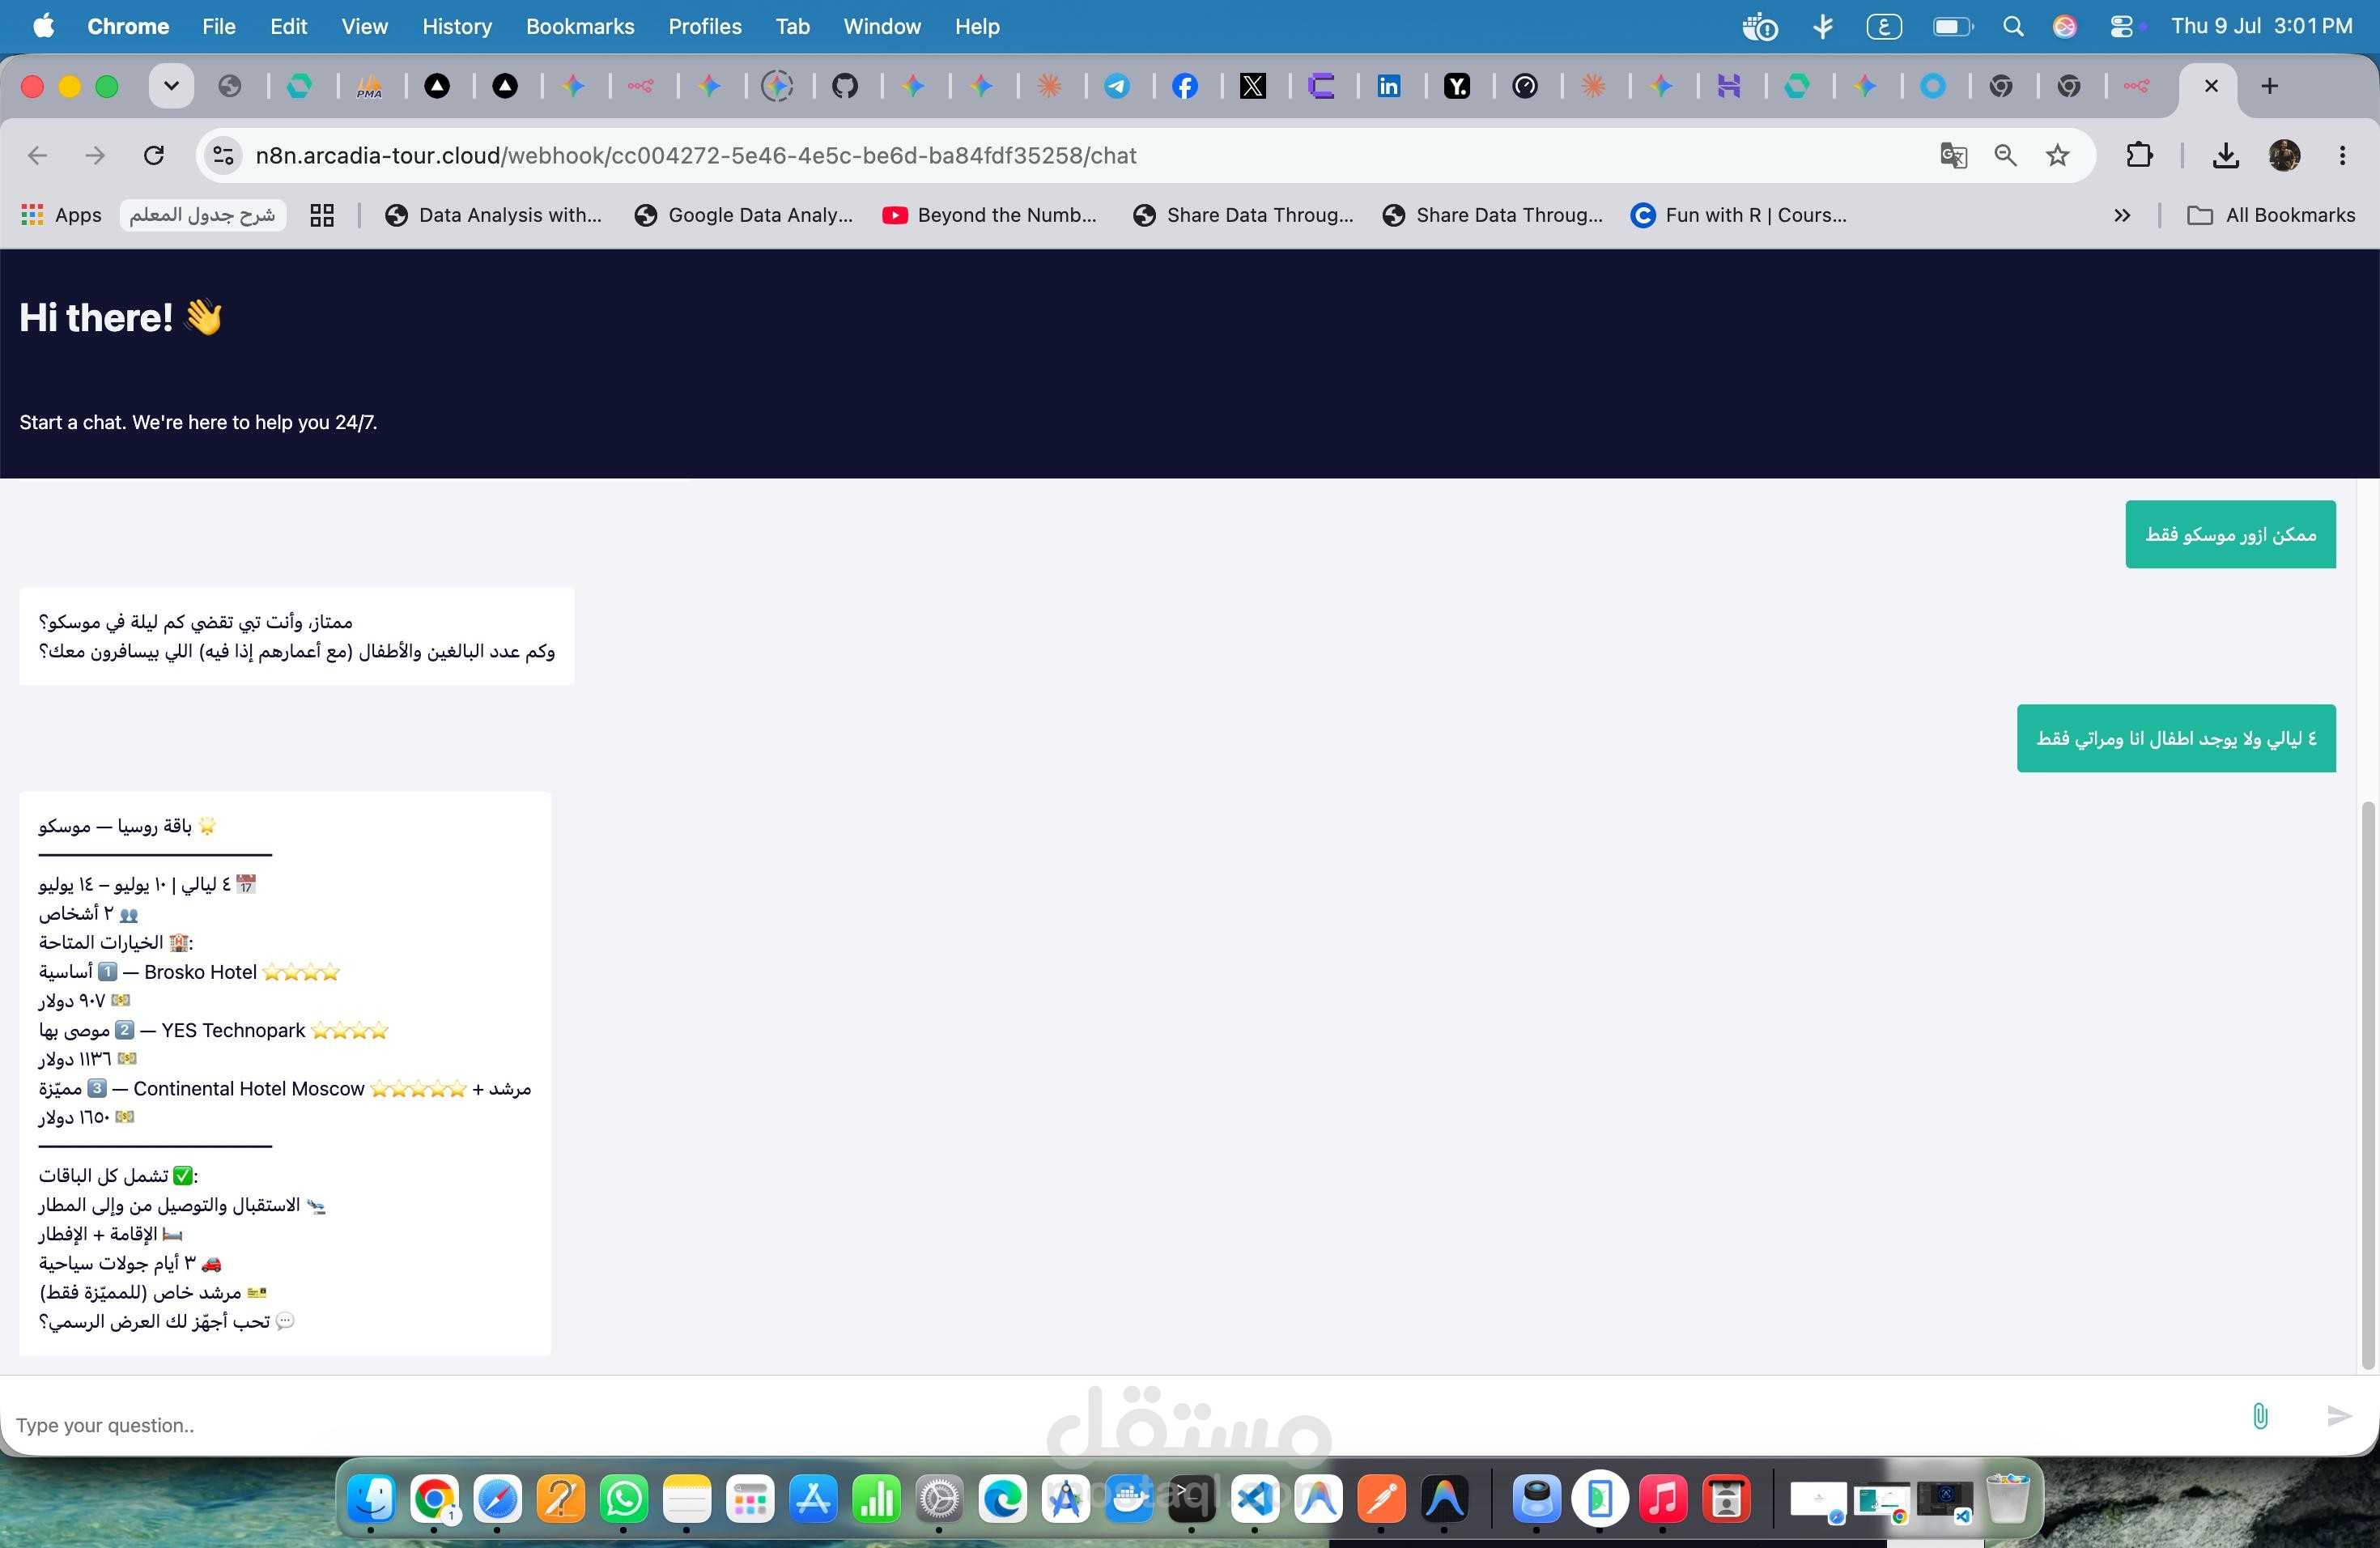
Task: Open the Window menu
Action: (x=882, y=26)
